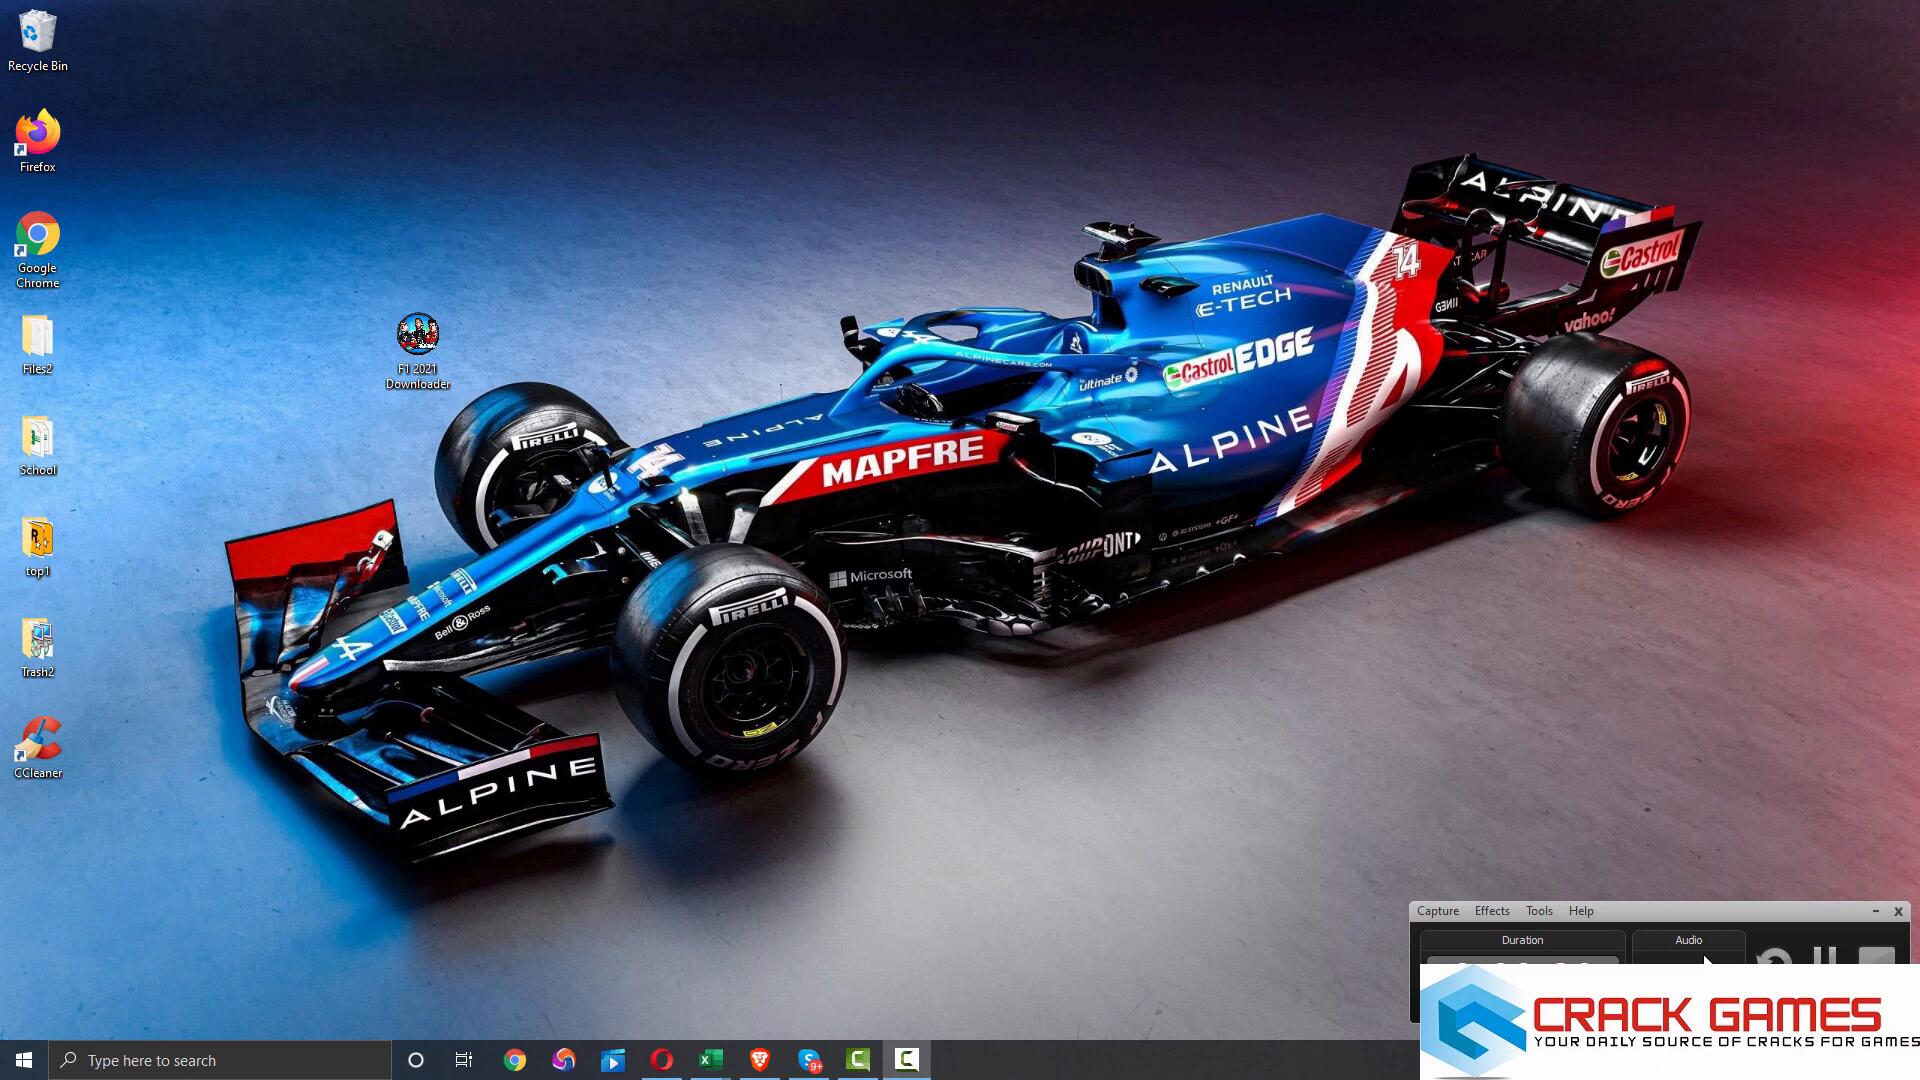The image size is (1920, 1080).
Task: Open Brave browser from the taskbar
Action: [760, 1060]
